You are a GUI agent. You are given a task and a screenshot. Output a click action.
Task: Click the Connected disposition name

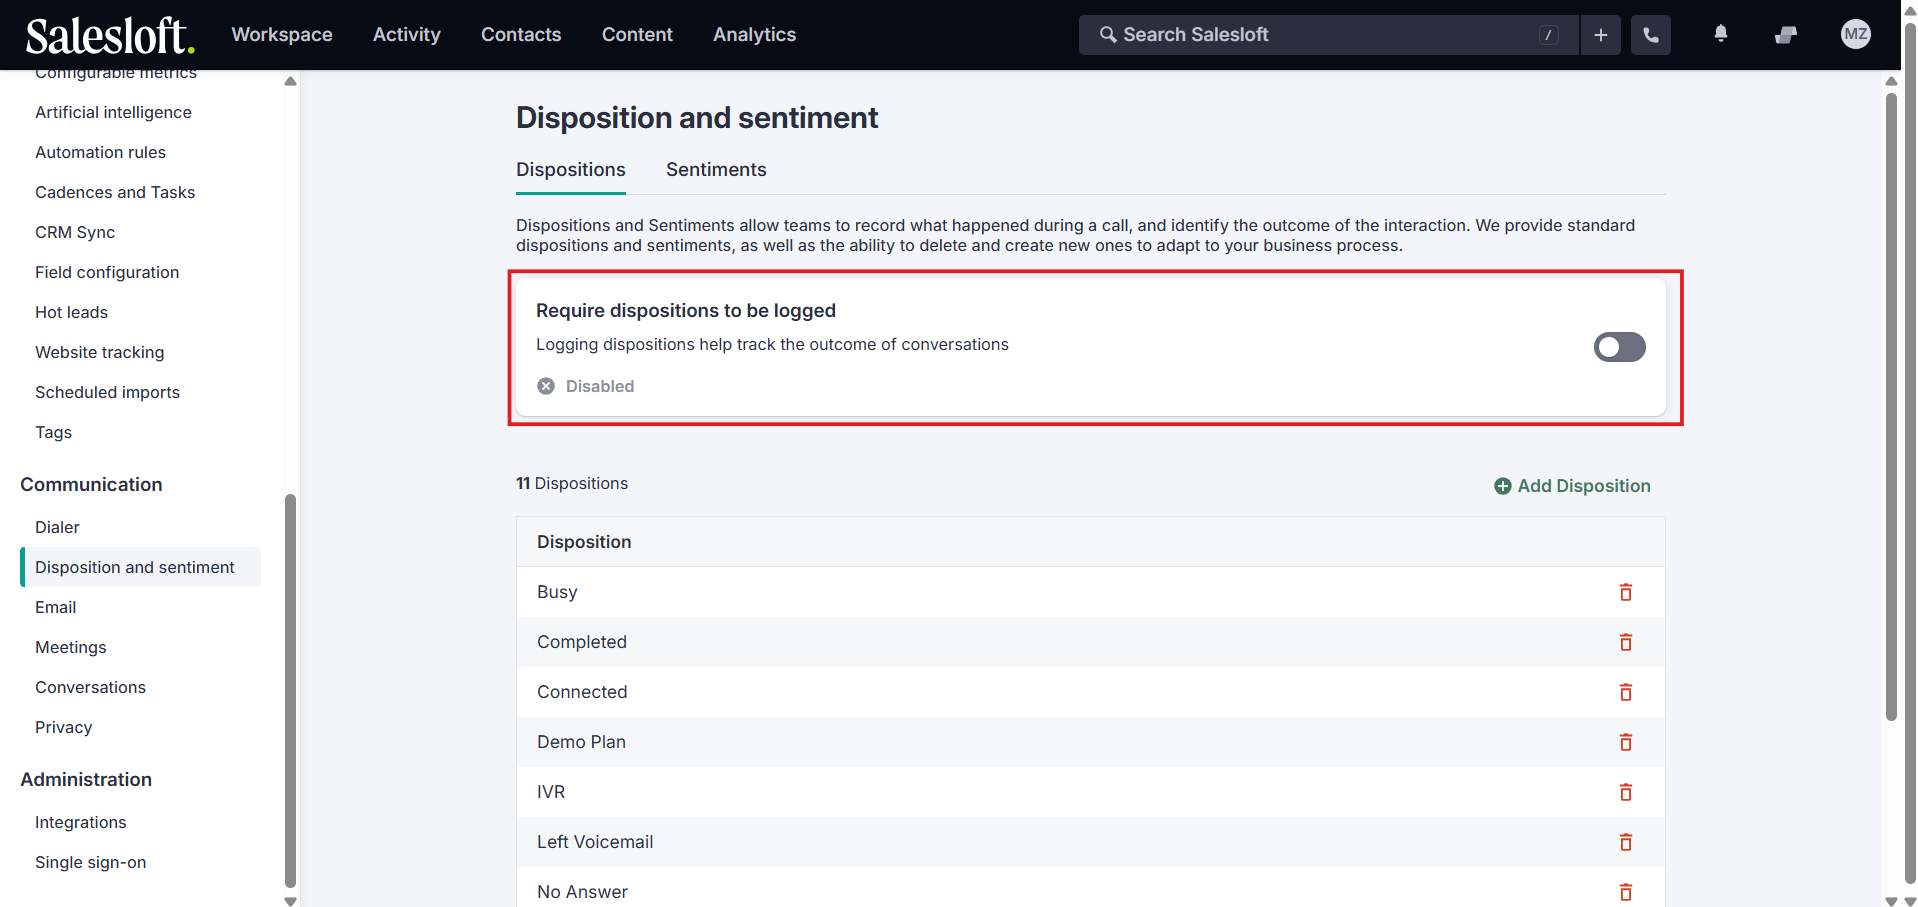click(x=582, y=692)
